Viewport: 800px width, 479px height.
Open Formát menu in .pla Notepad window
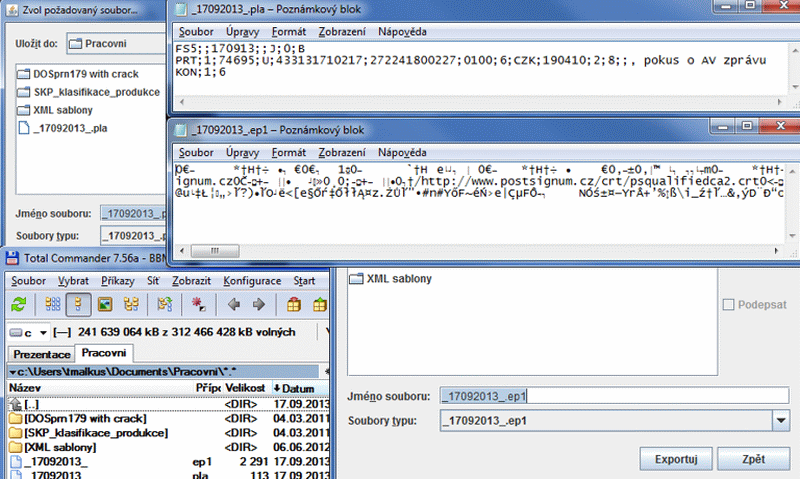pos(289,32)
